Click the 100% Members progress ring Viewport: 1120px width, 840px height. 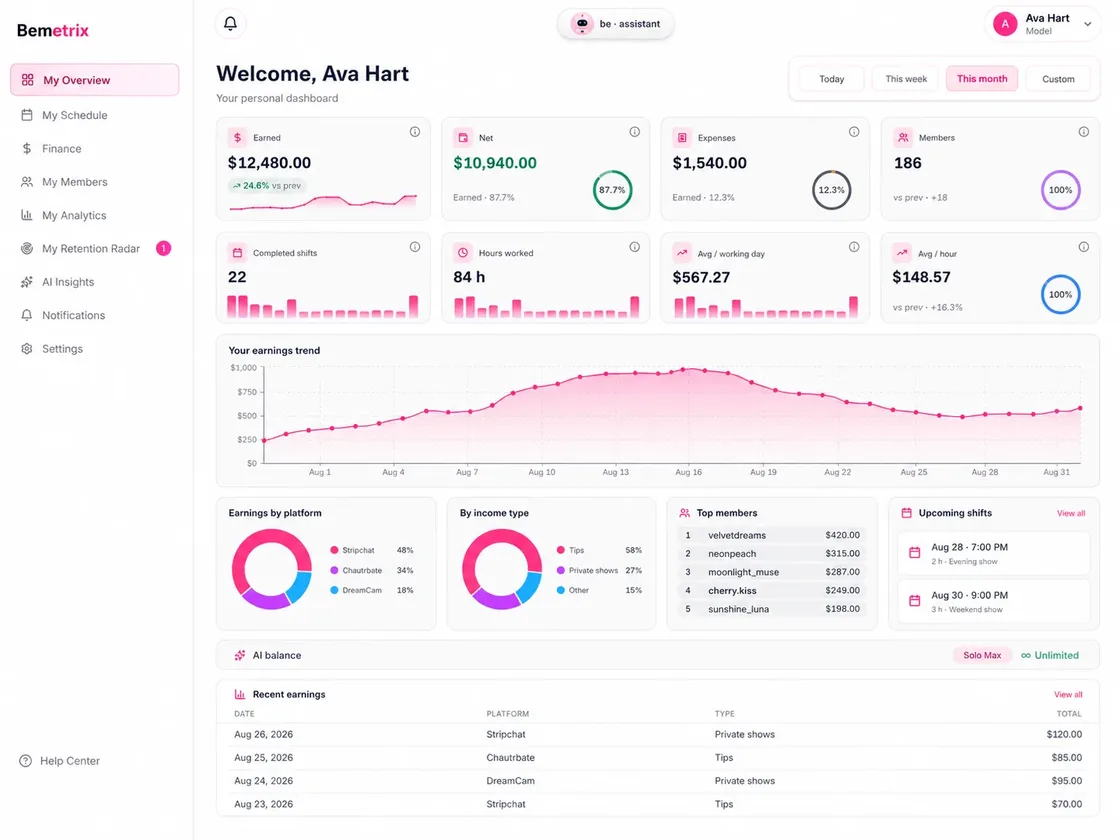click(x=1060, y=190)
